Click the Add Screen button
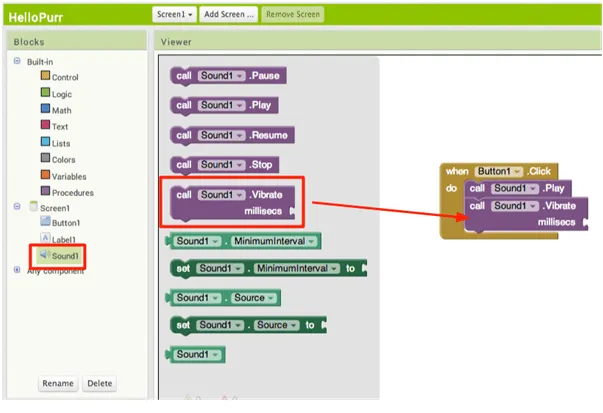 click(x=229, y=14)
